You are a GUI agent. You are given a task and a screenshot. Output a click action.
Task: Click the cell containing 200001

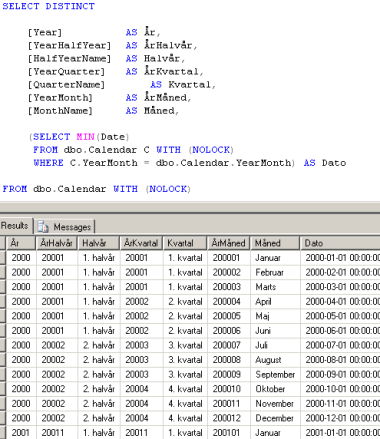click(x=229, y=258)
